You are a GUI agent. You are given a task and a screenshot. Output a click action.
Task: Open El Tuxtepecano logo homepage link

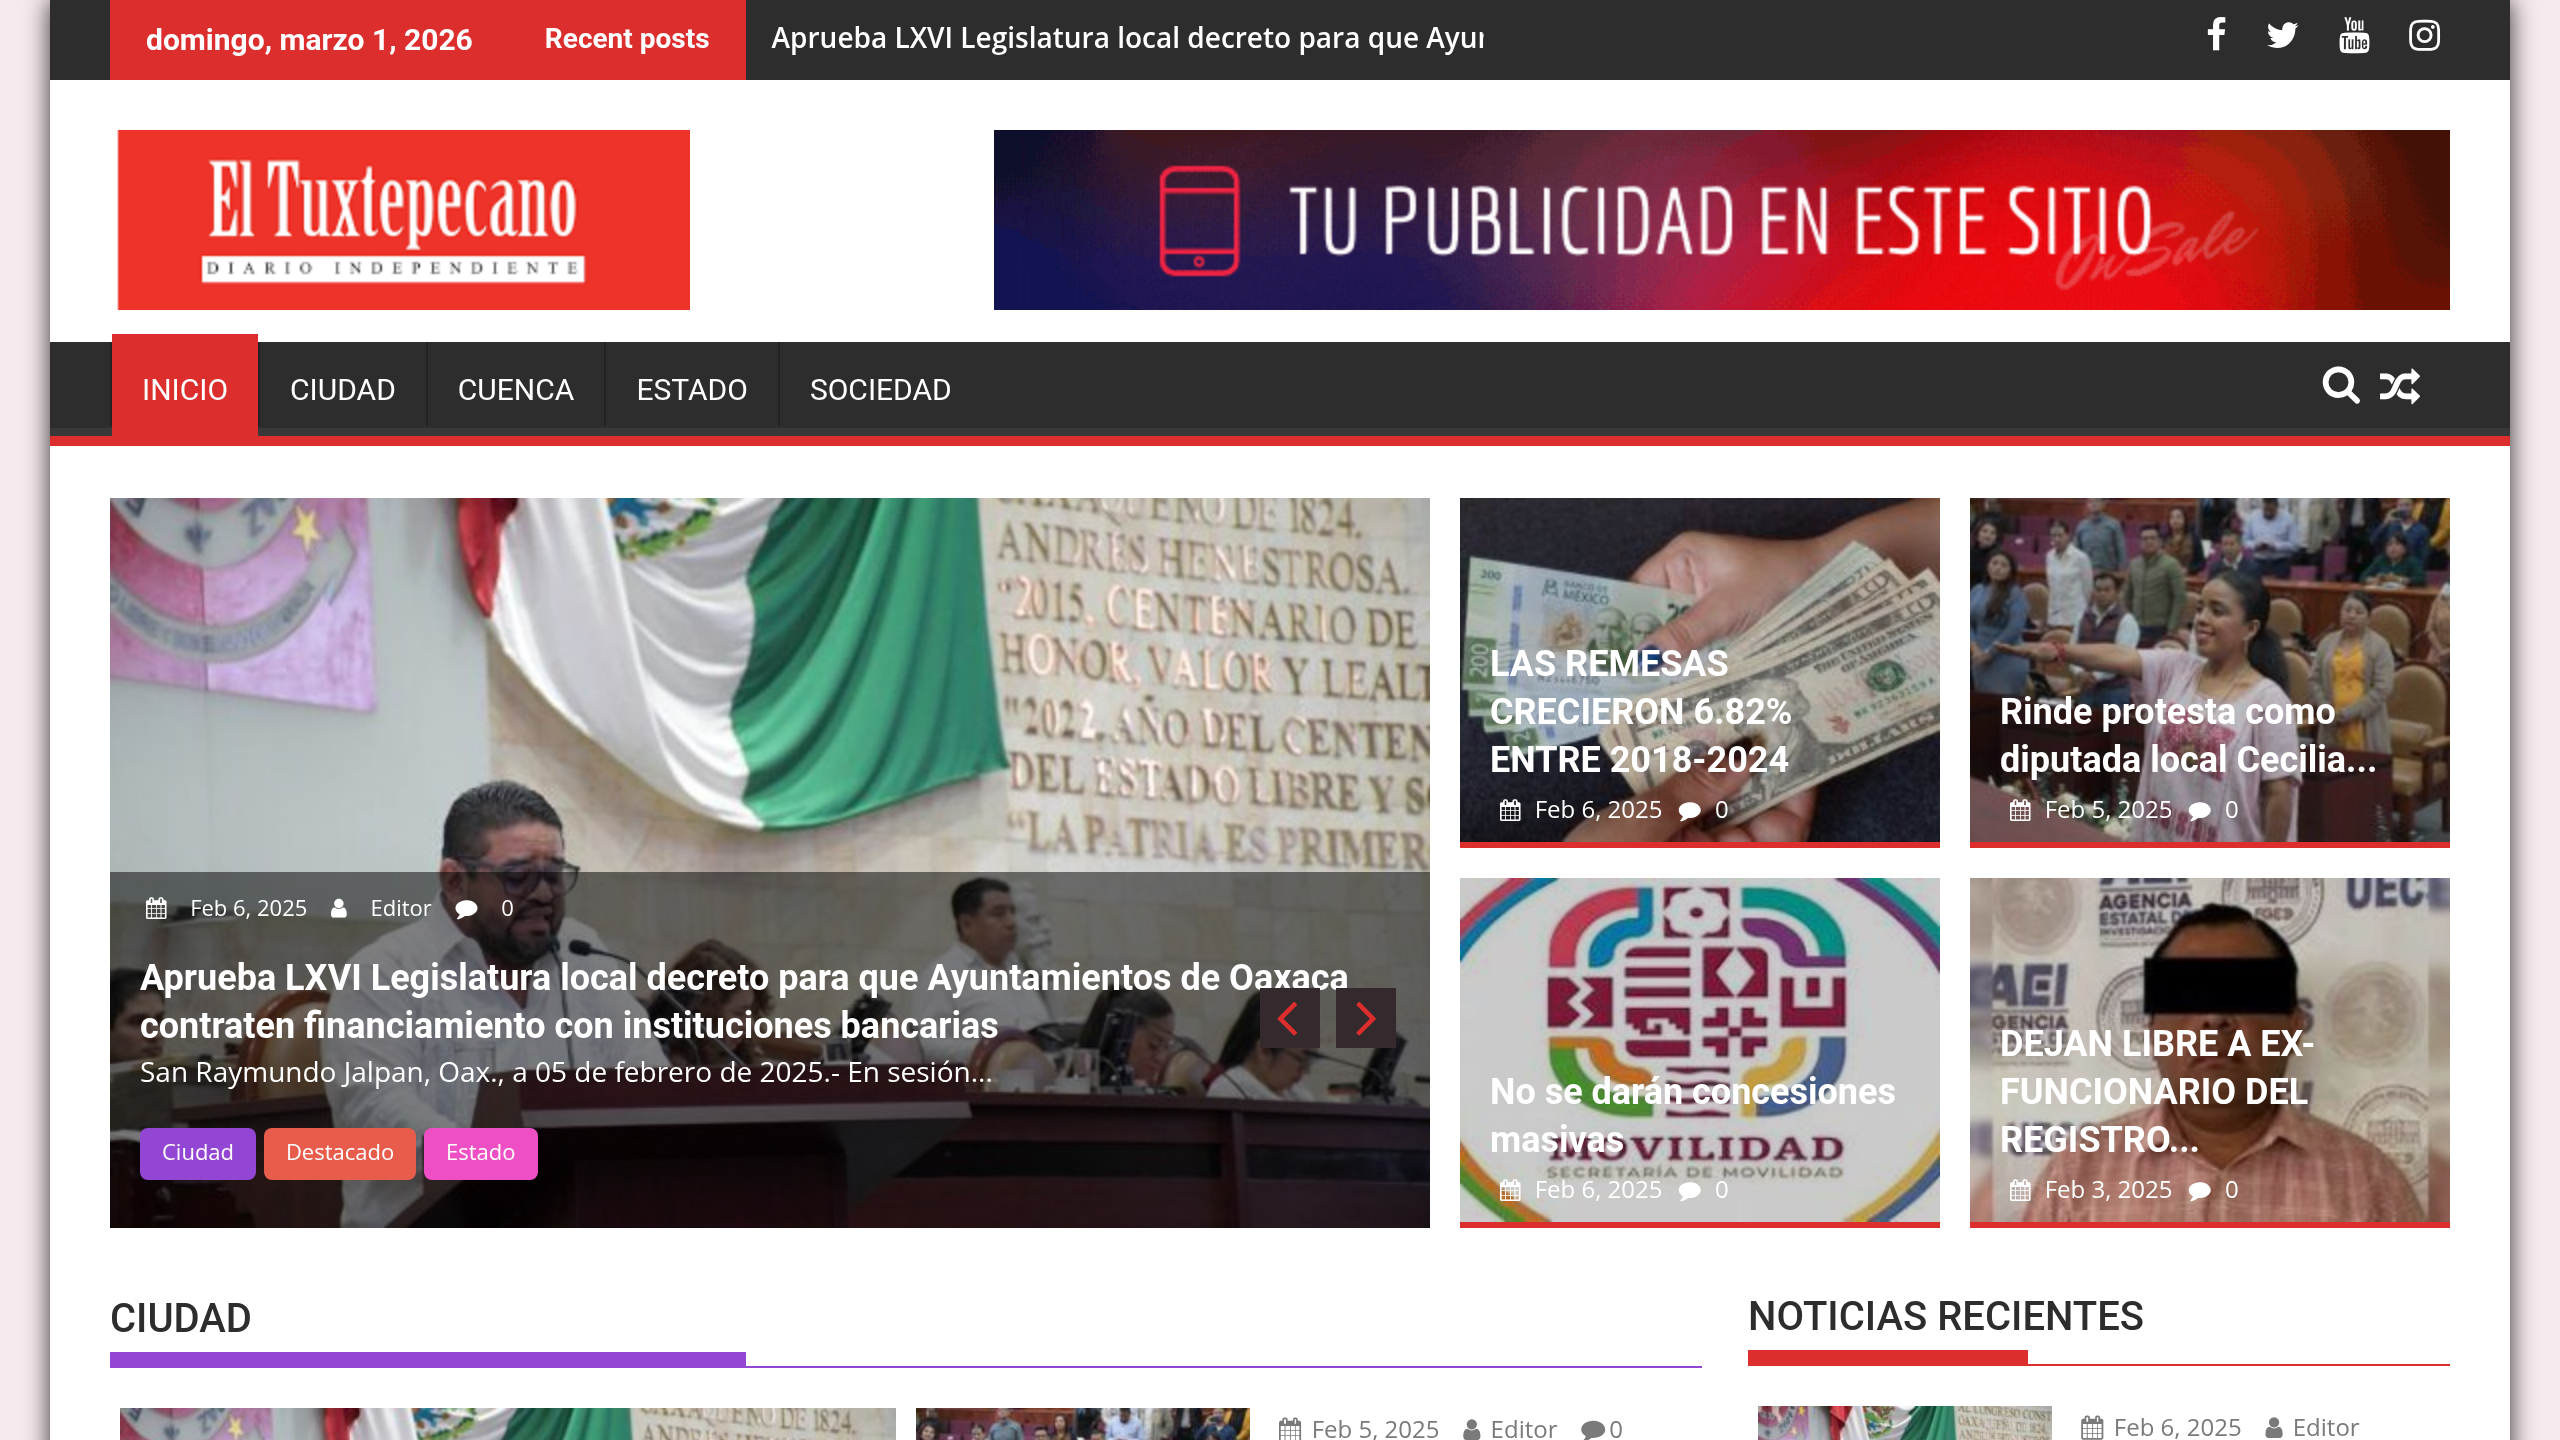pos(403,218)
